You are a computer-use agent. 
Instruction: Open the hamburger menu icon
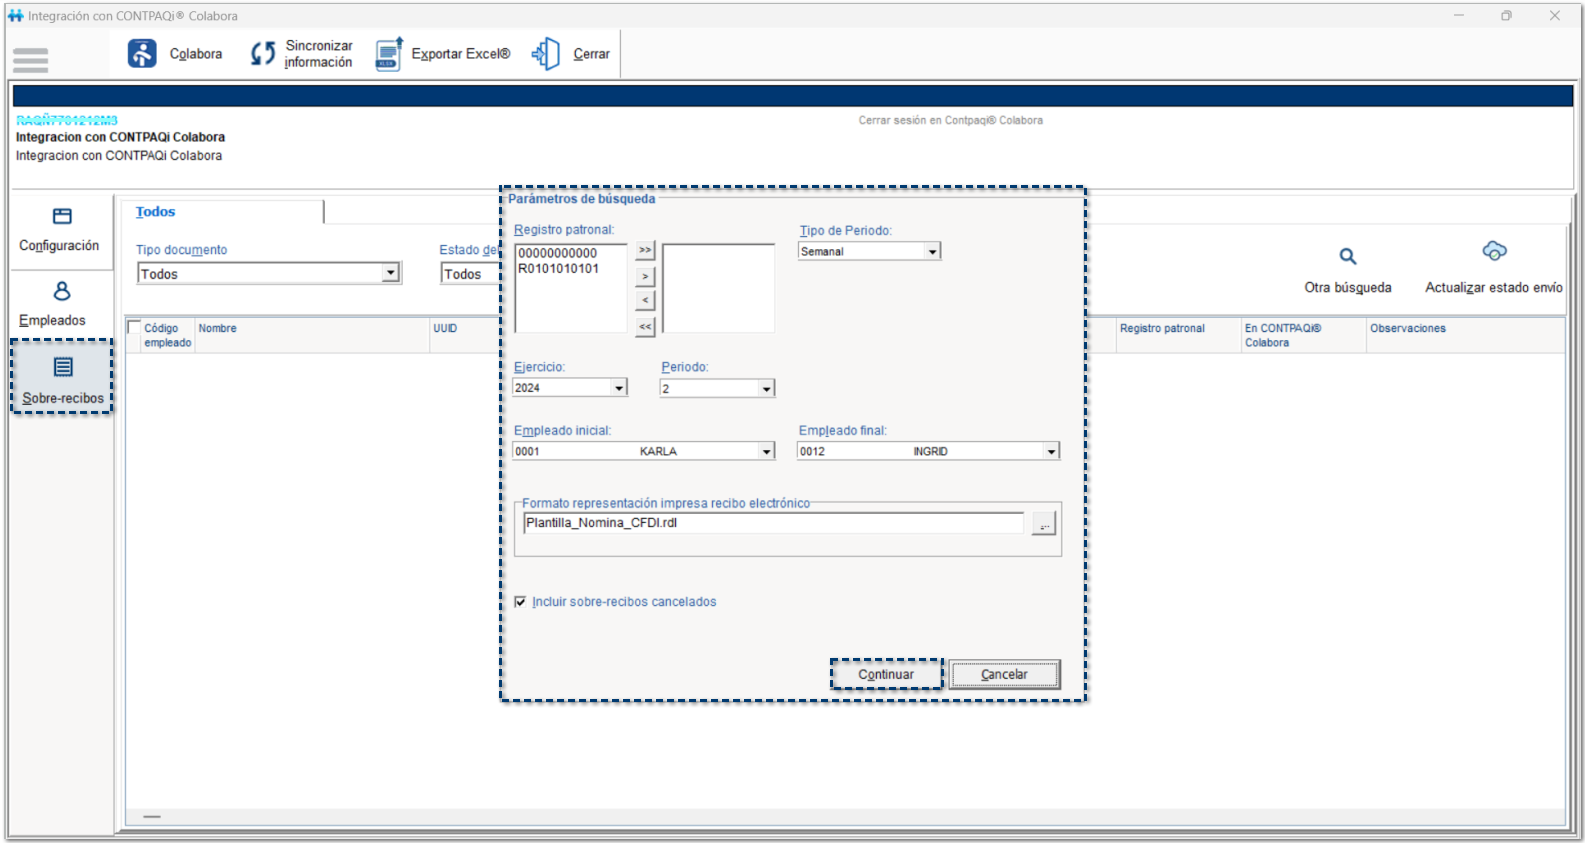pyautogui.click(x=30, y=61)
